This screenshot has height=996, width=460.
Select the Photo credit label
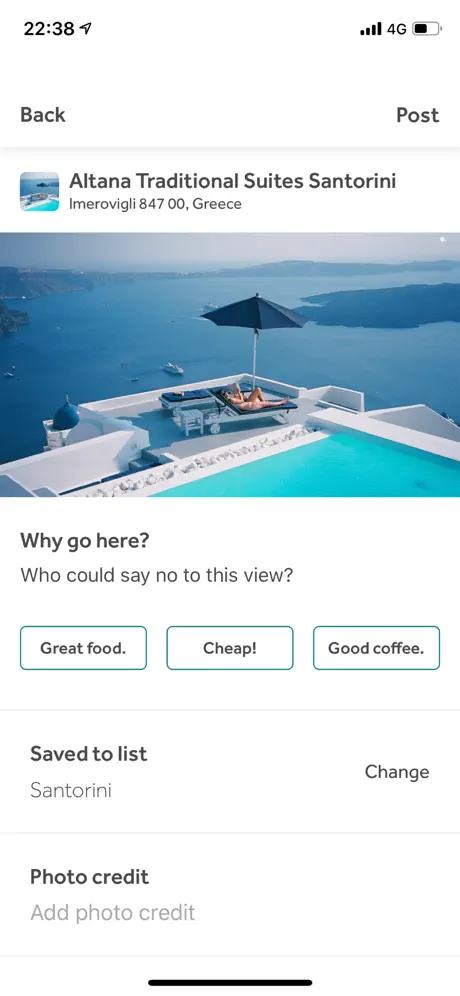click(90, 877)
